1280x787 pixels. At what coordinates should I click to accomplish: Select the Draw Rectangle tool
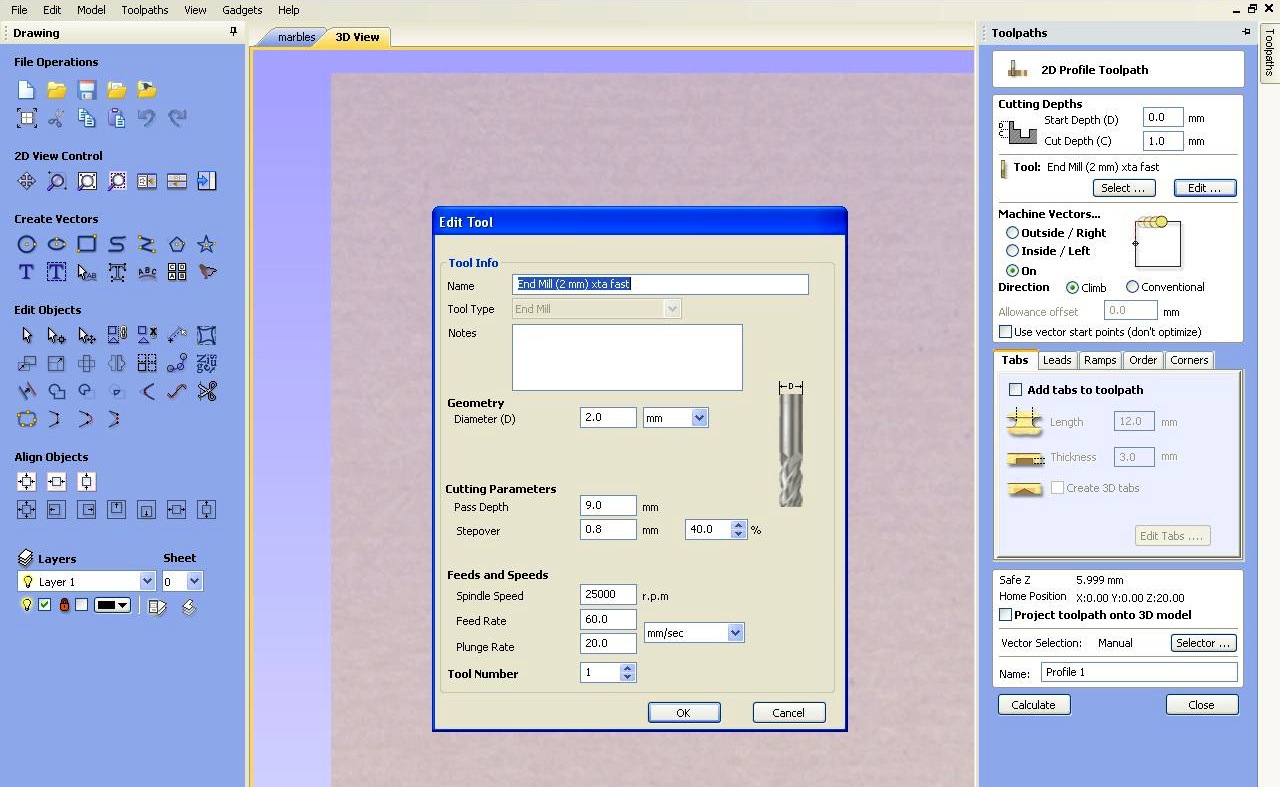(87, 244)
